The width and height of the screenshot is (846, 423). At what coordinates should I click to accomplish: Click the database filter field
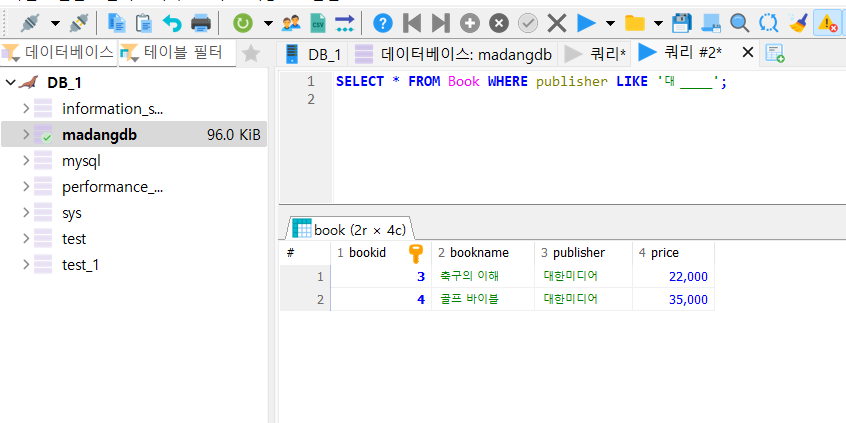(x=58, y=53)
